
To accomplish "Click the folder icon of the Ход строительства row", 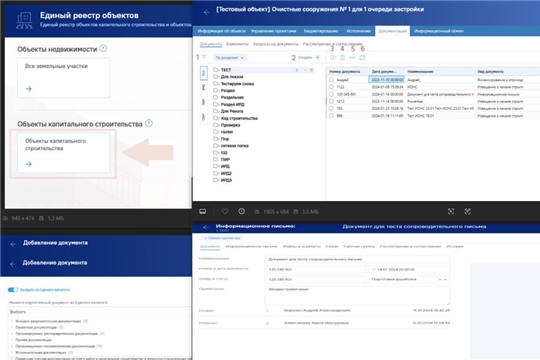I will pyautogui.click(x=216, y=118).
